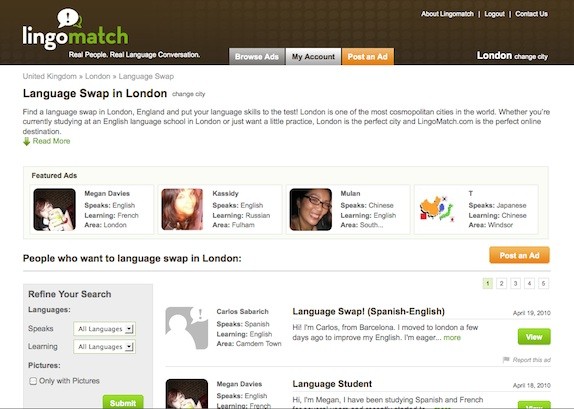
Task: Enable the Only with Pictures checkbox
Action: pyautogui.click(x=33, y=381)
